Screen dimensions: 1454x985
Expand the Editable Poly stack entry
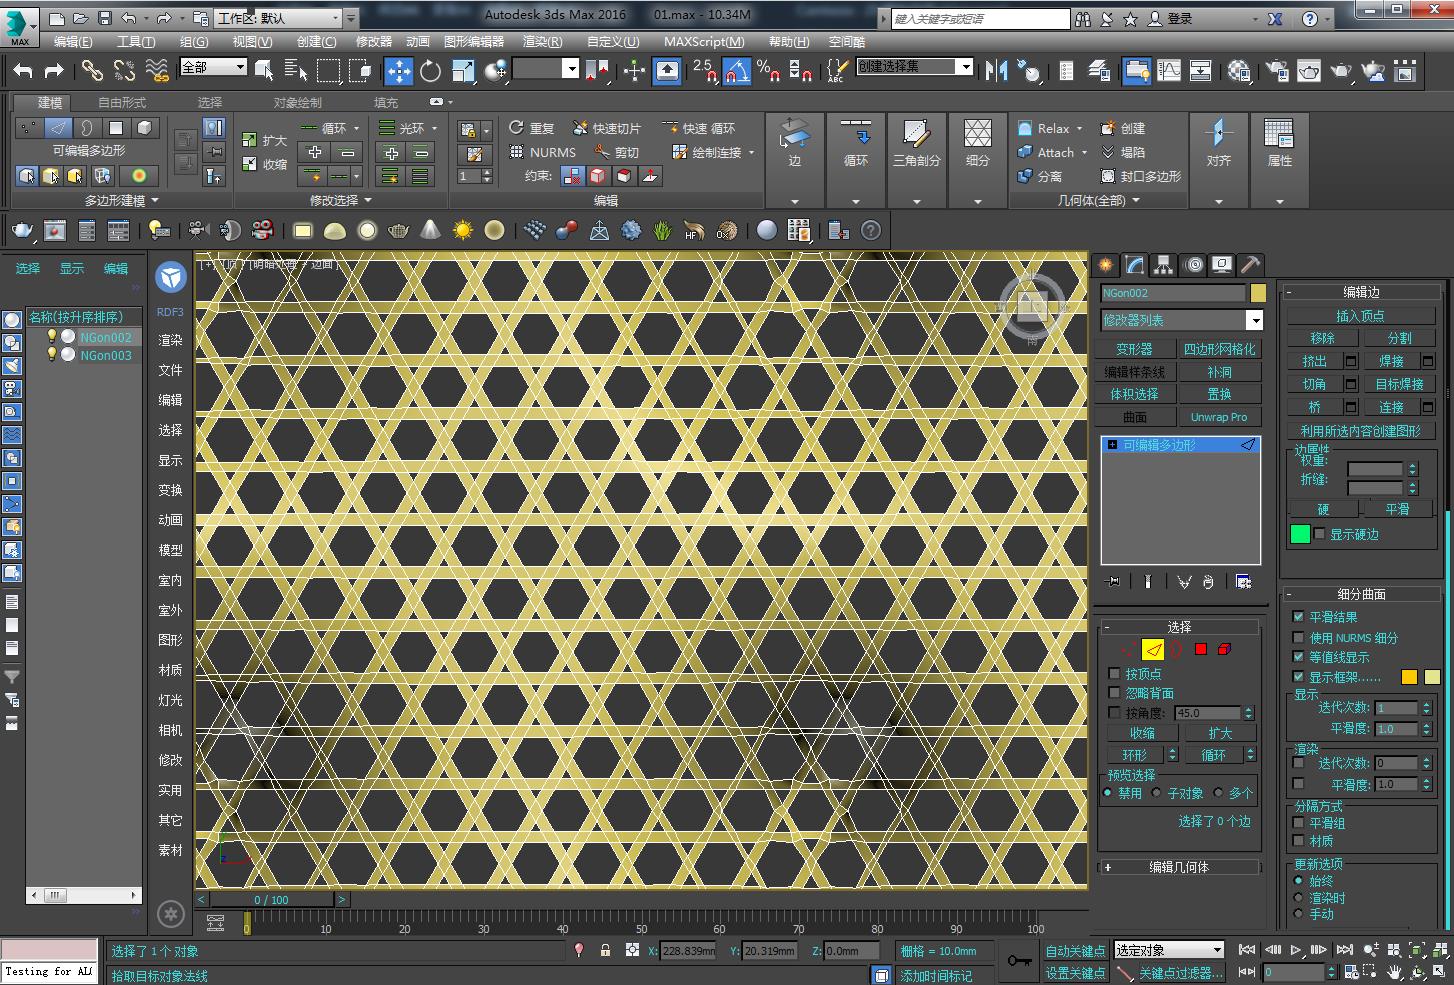point(1112,445)
